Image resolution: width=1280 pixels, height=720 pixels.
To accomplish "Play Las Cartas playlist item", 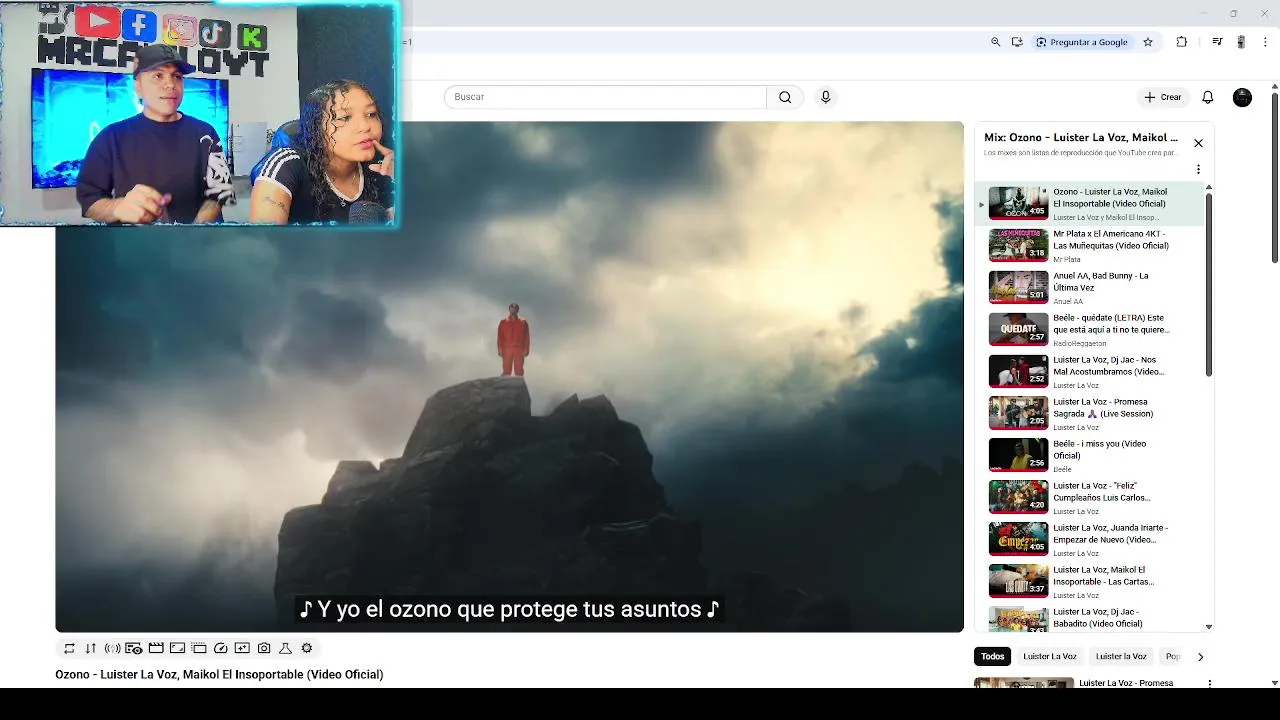I will pyautogui.click(x=1090, y=581).
